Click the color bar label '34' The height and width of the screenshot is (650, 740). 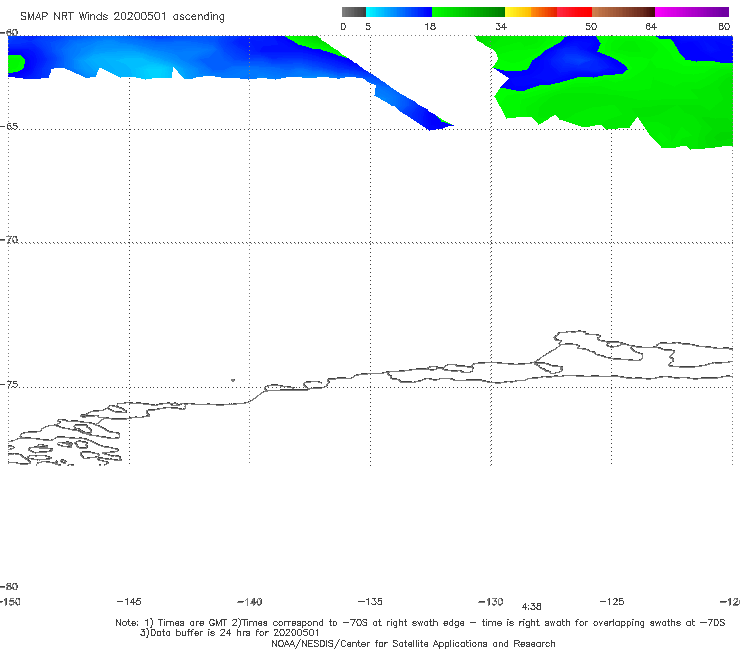click(x=501, y=26)
